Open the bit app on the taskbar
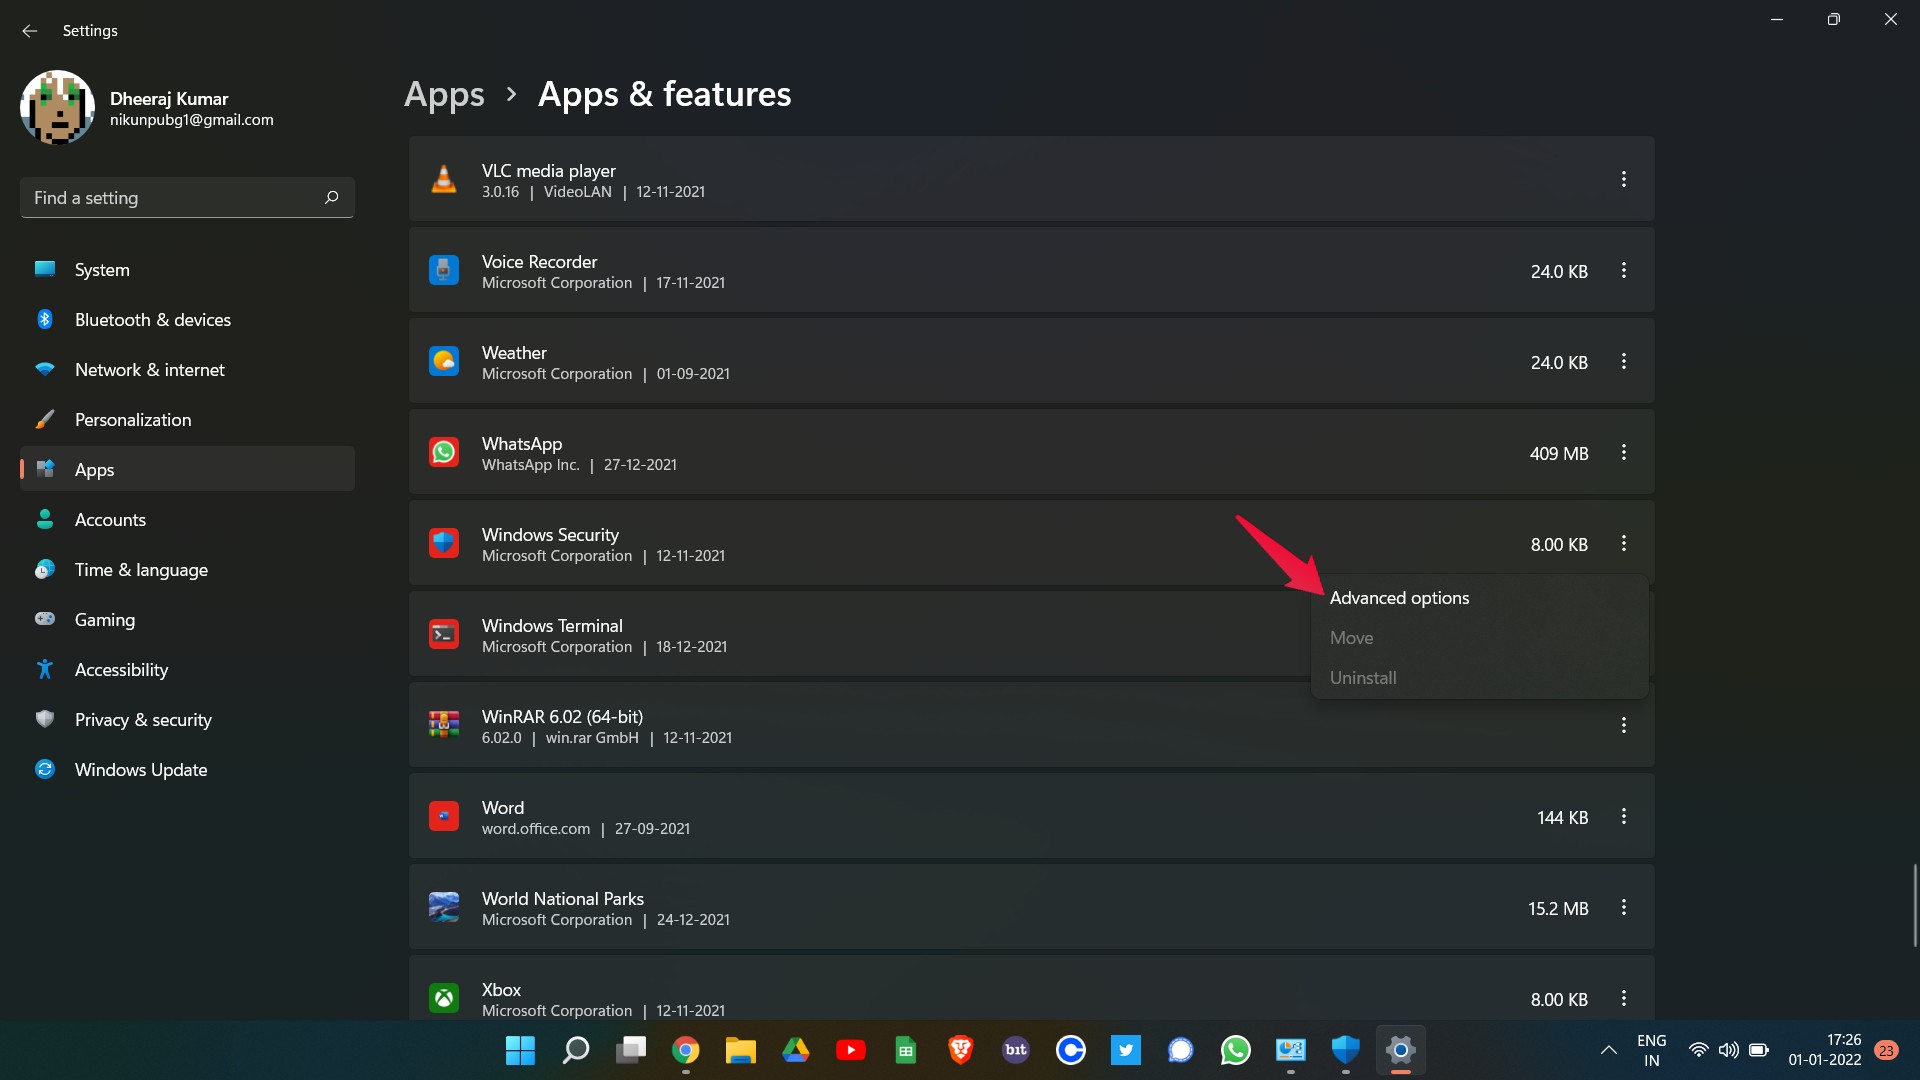This screenshot has height=1080, width=1920. coord(1016,1050)
